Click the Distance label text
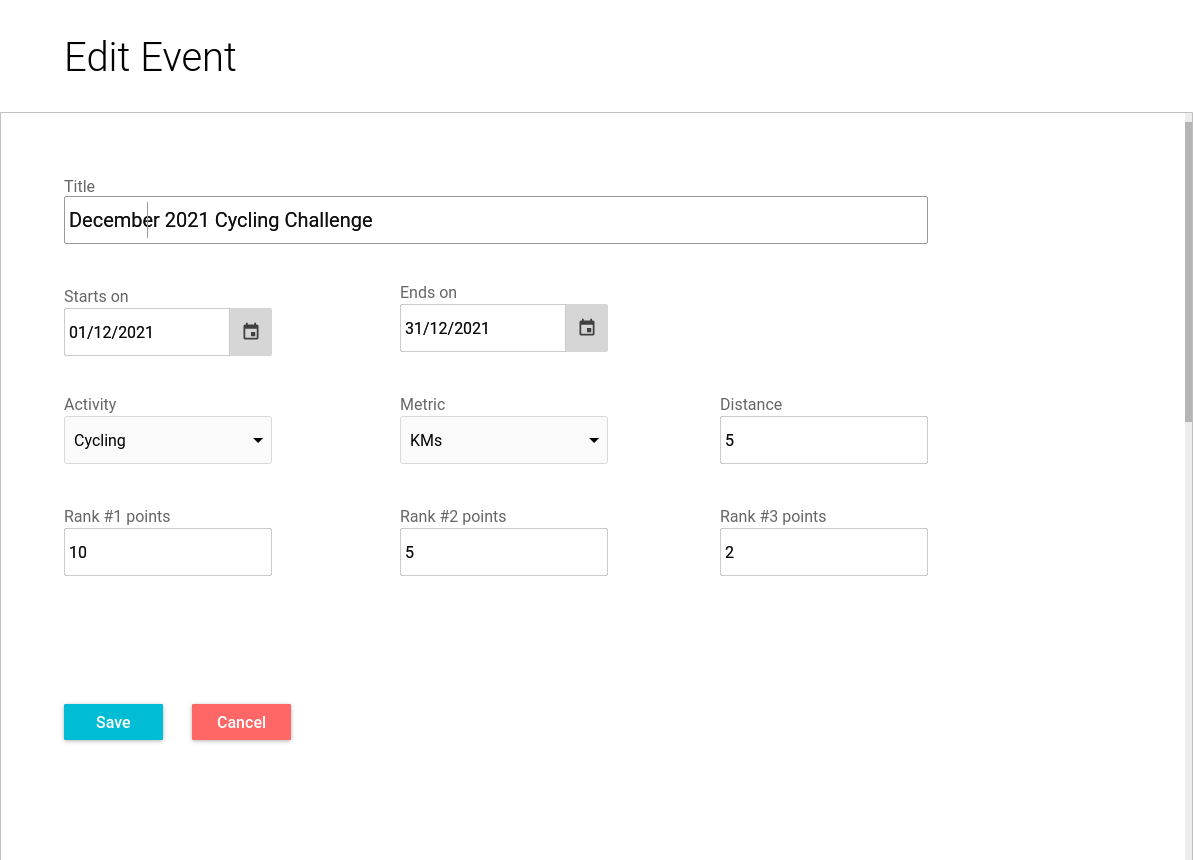Viewport: 1193px width, 860px height. [751, 404]
